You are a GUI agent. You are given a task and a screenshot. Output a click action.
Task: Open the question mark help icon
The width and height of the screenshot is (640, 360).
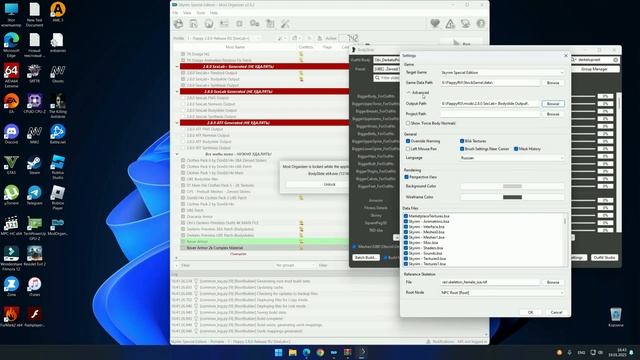(x=481, y=24)
